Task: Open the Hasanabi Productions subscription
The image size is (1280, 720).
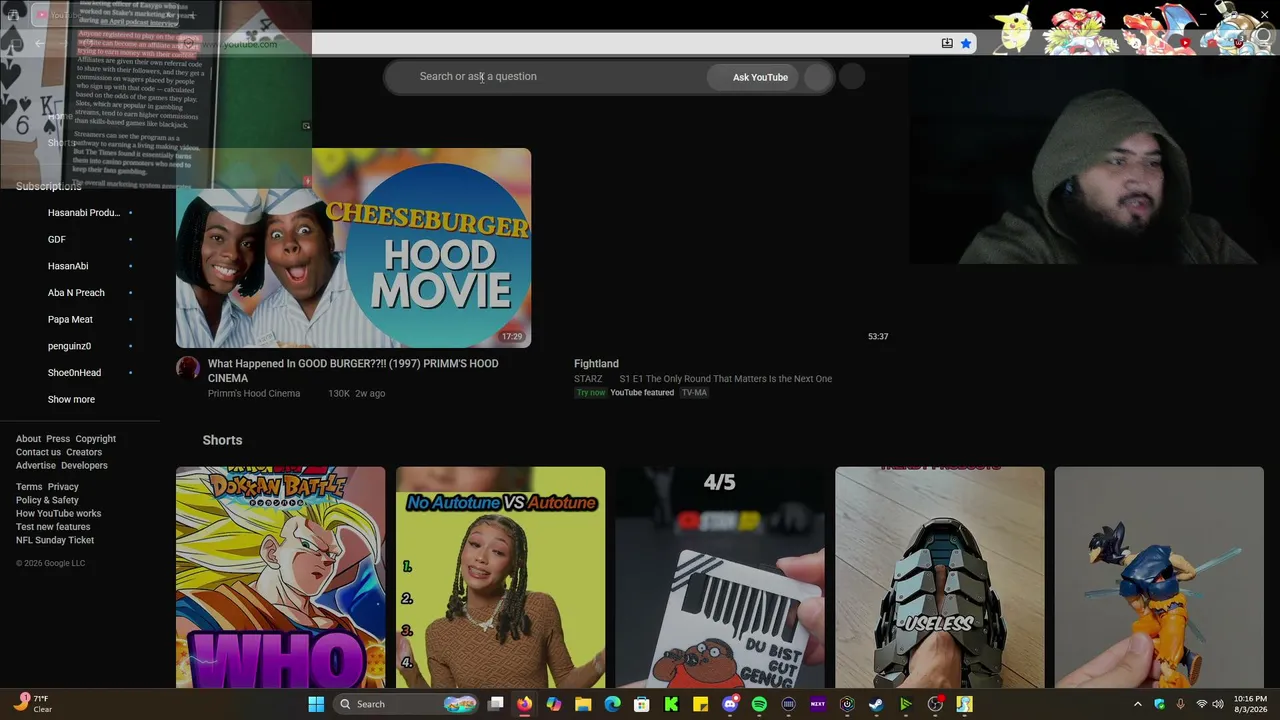Action: point(84,213)
